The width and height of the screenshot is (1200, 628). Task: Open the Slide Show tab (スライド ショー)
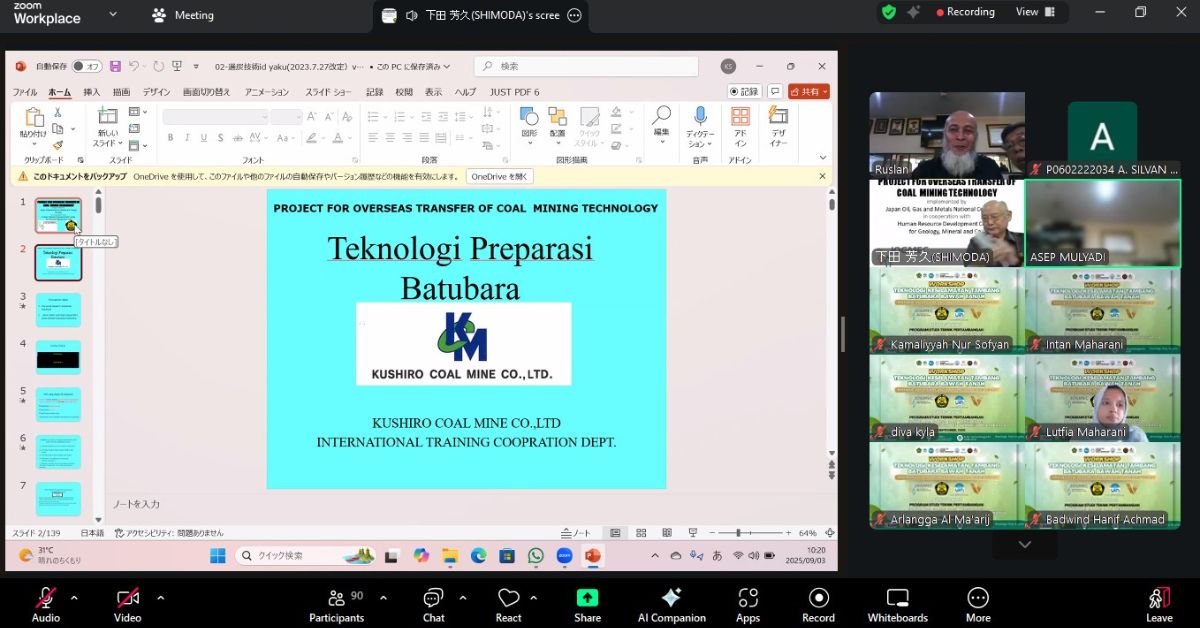point(328,92)
